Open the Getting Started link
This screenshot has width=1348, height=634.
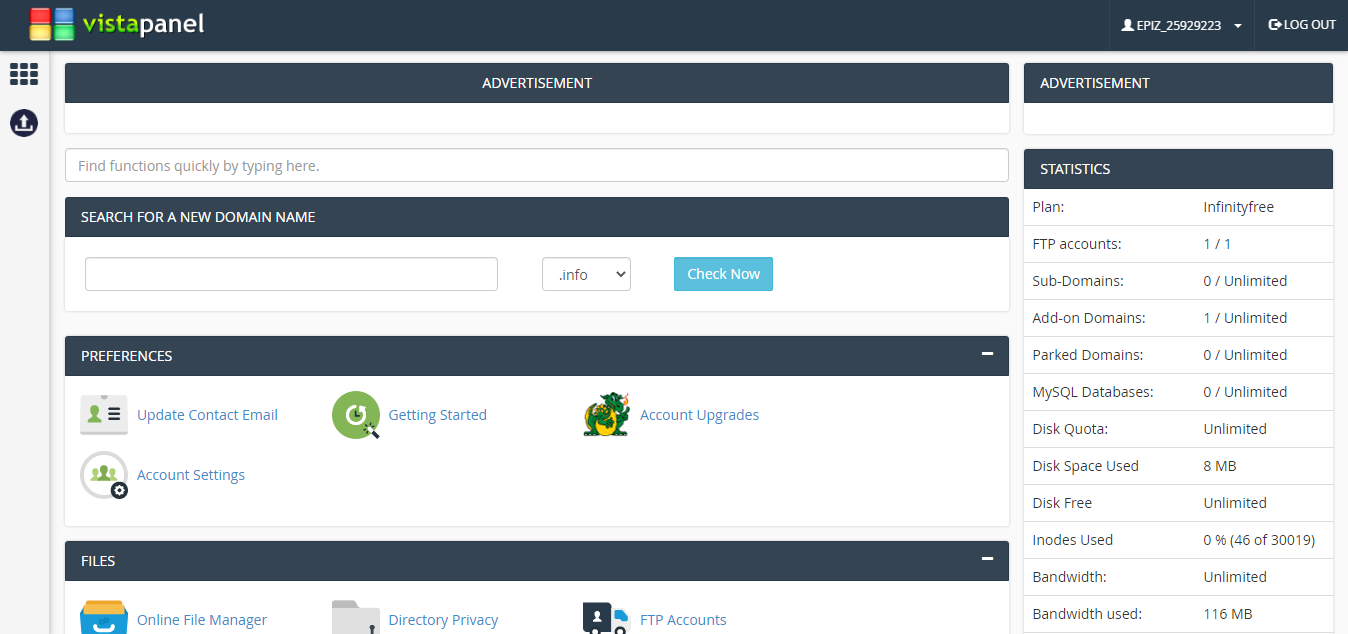[437, 415]
